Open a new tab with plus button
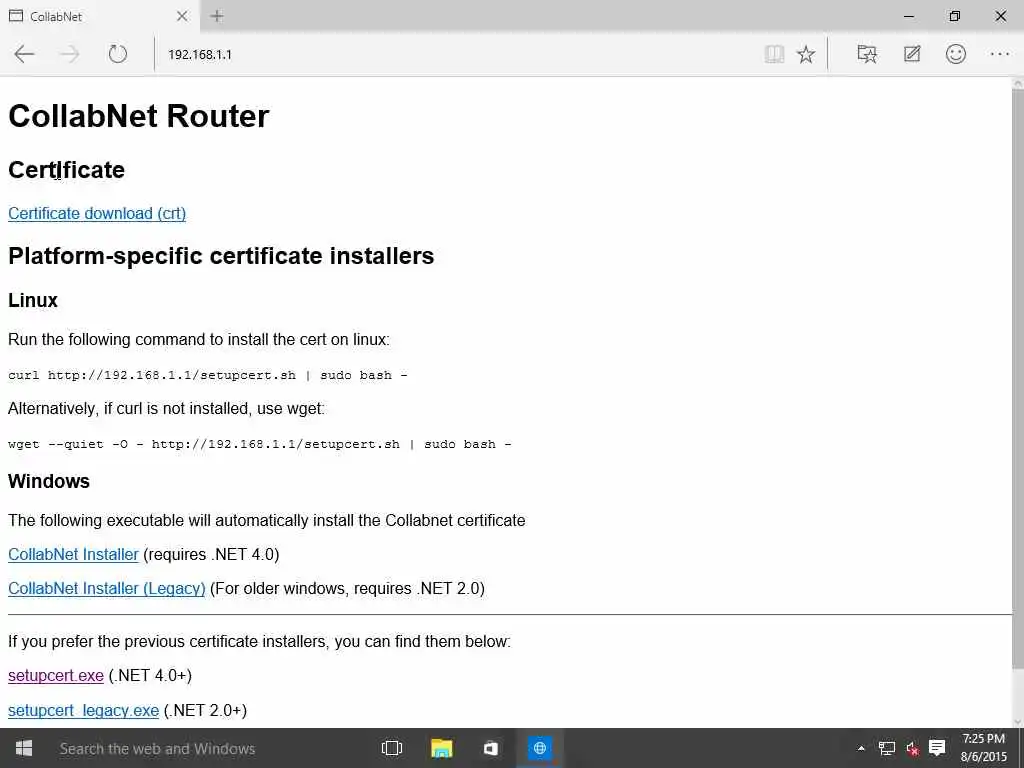This screenshot has height=768, width=1024. tap(217, 16)
